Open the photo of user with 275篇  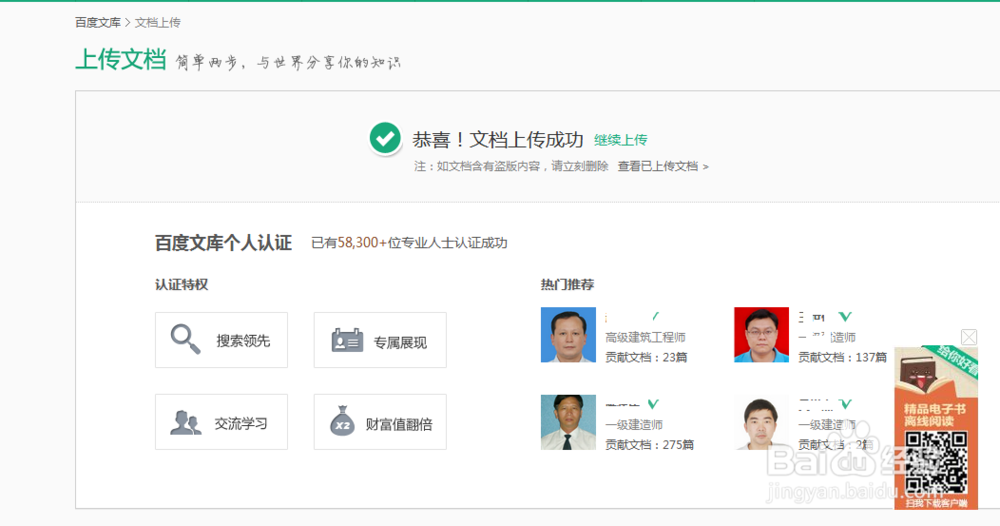[x=568, y=422]
